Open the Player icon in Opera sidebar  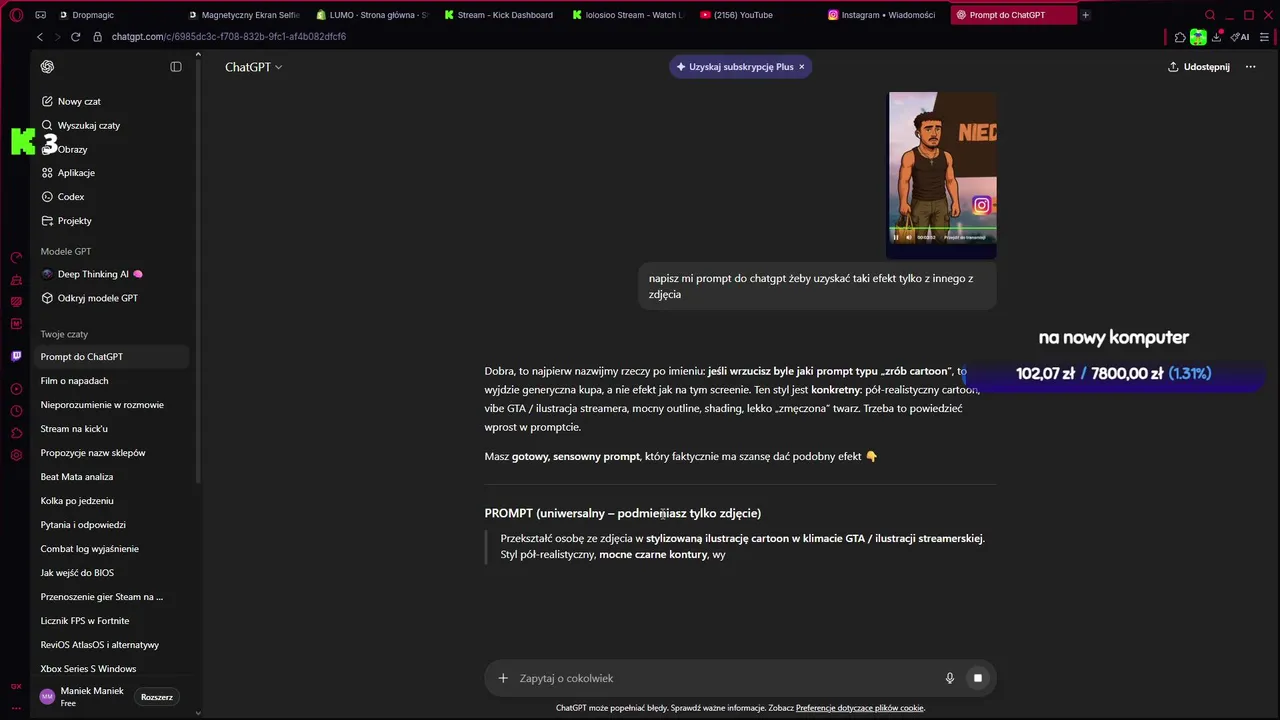click(x=16, y=389)
